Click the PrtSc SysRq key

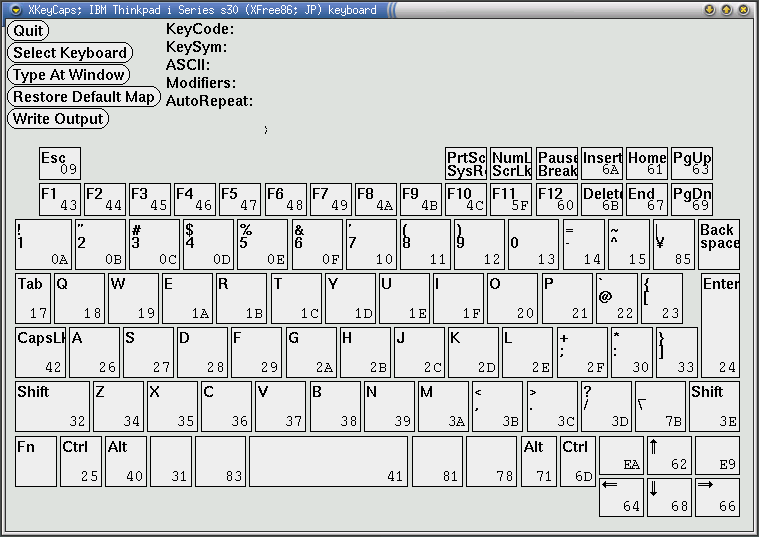pos(466,163)
